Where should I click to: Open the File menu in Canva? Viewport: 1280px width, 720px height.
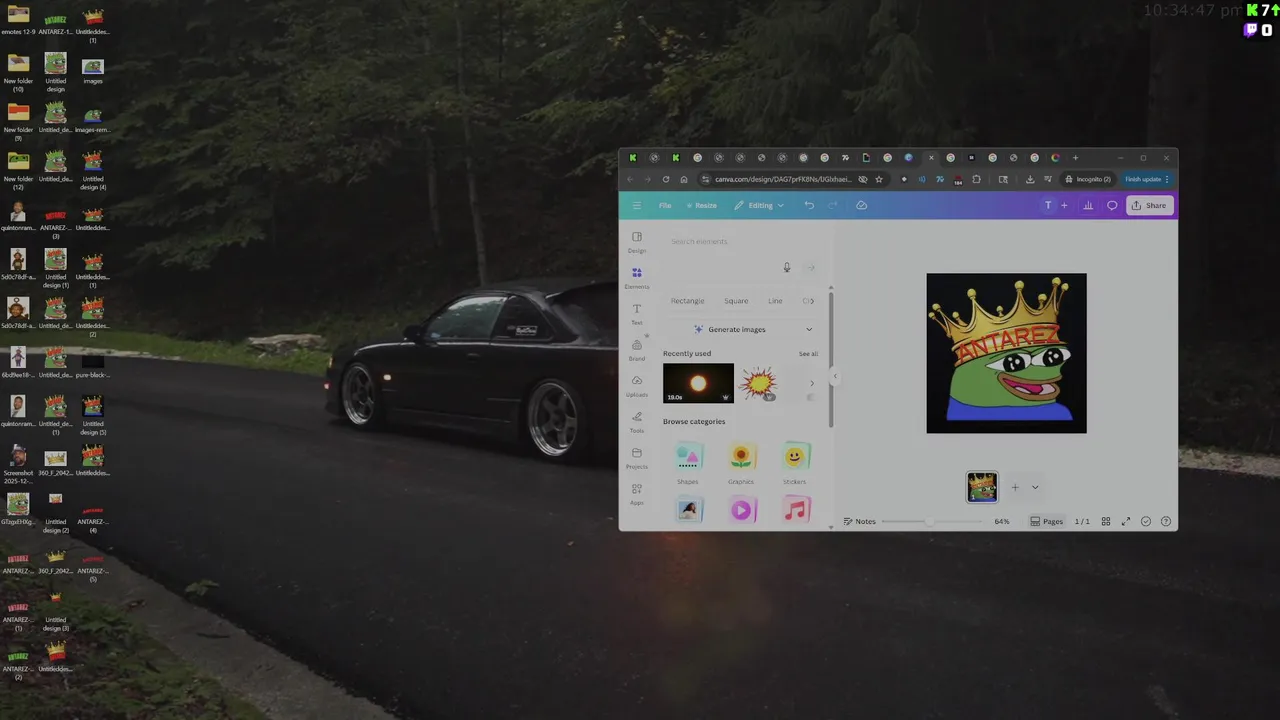click(665, 205)
